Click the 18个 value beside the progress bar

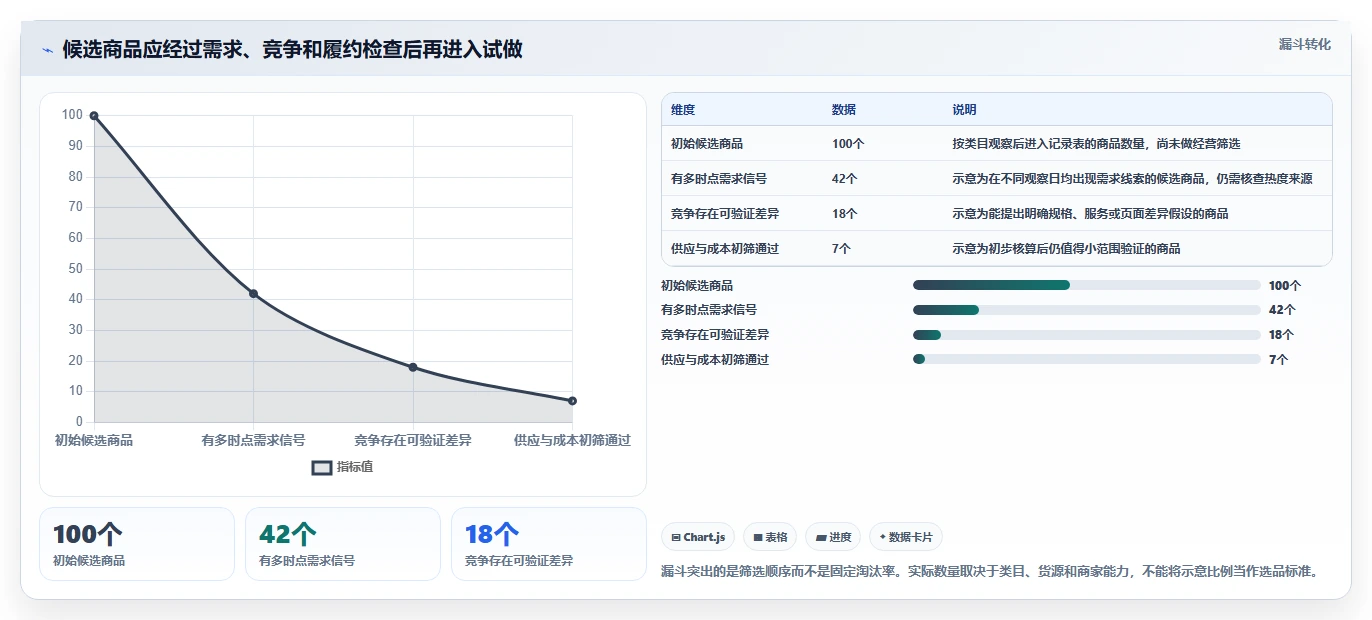pyautogui.click(x=1281, y=335)
